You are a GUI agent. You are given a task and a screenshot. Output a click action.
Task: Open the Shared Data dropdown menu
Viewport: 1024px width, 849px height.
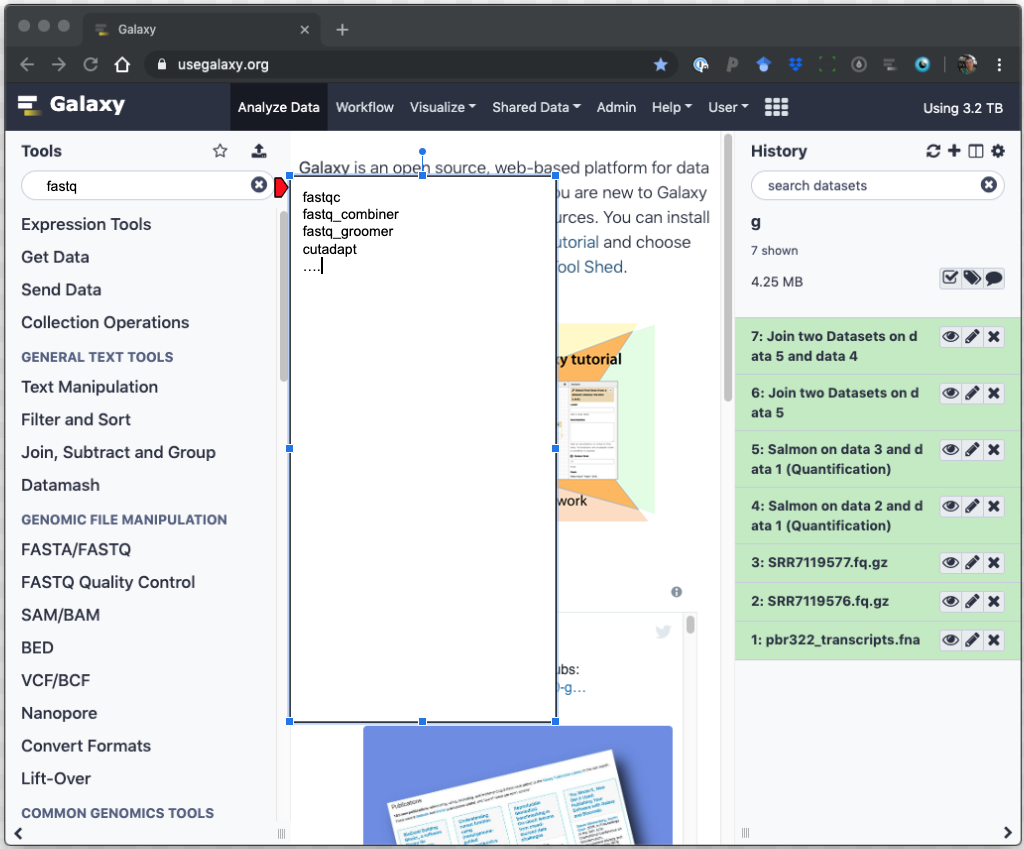(536, 107)
